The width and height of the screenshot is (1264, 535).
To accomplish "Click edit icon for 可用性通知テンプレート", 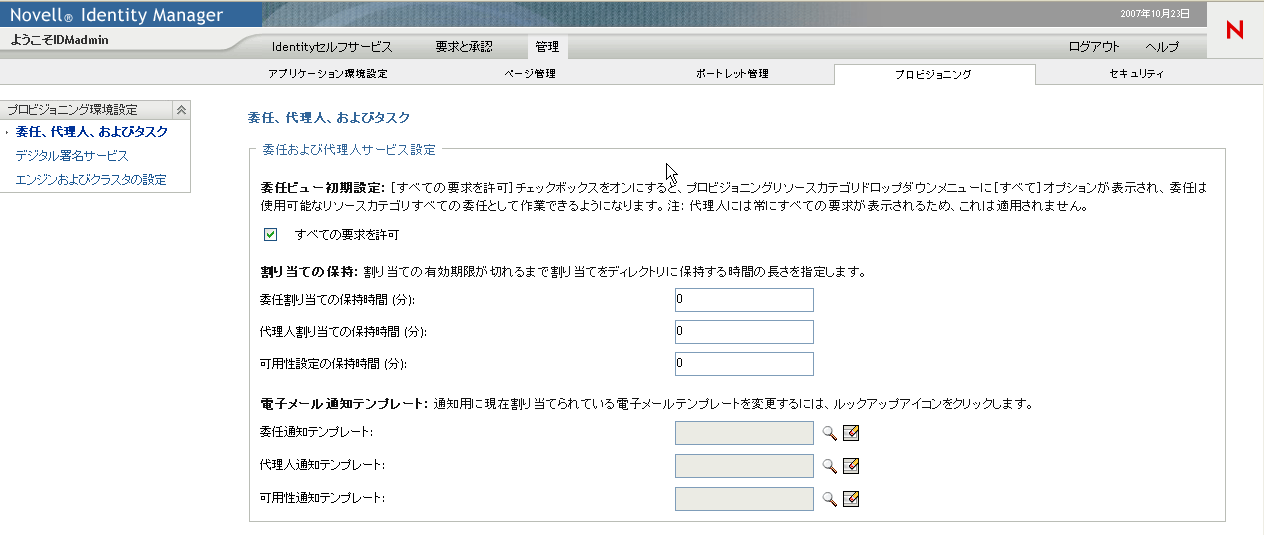I will point(851,499).
